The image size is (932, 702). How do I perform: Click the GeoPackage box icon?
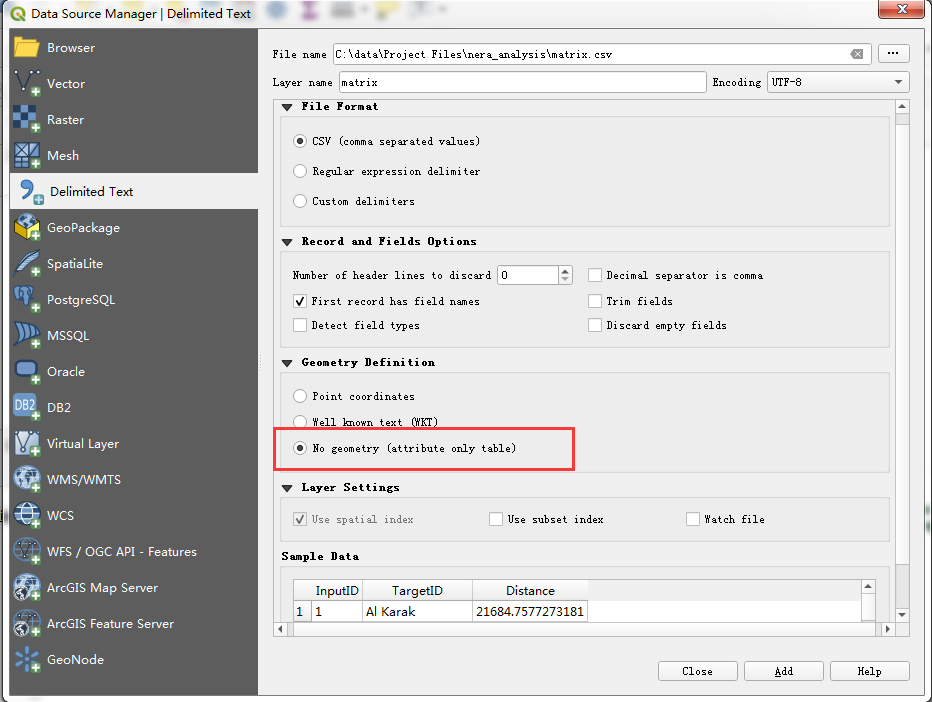[x=26, y=227]
